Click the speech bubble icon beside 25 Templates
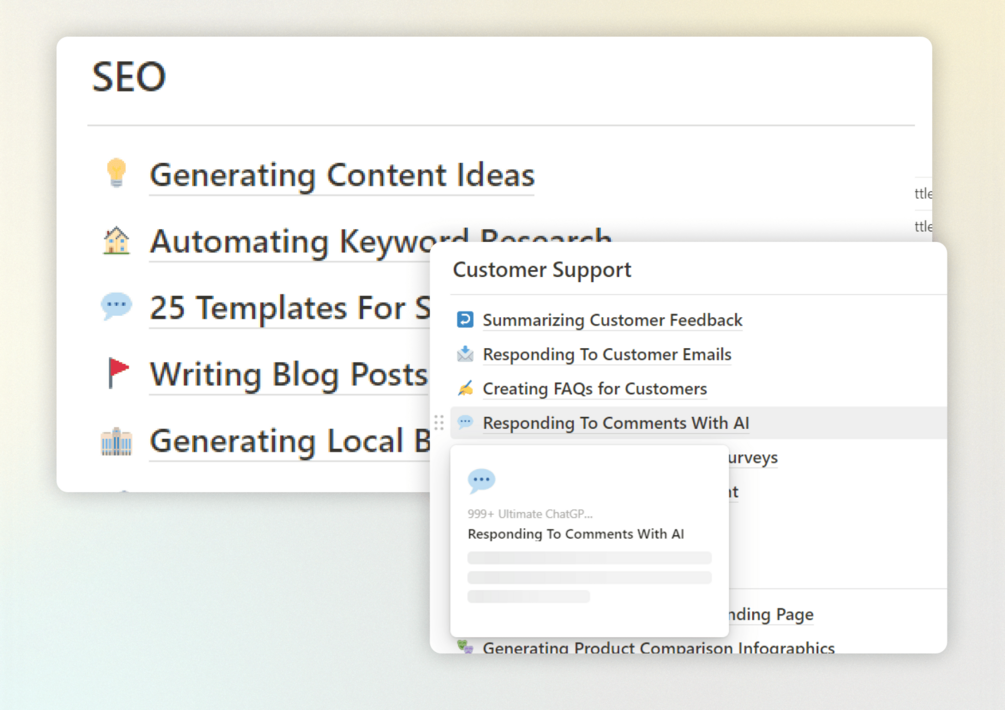Image resolution: width=1005 pixels, height=710 pixels. pos(116,306)
